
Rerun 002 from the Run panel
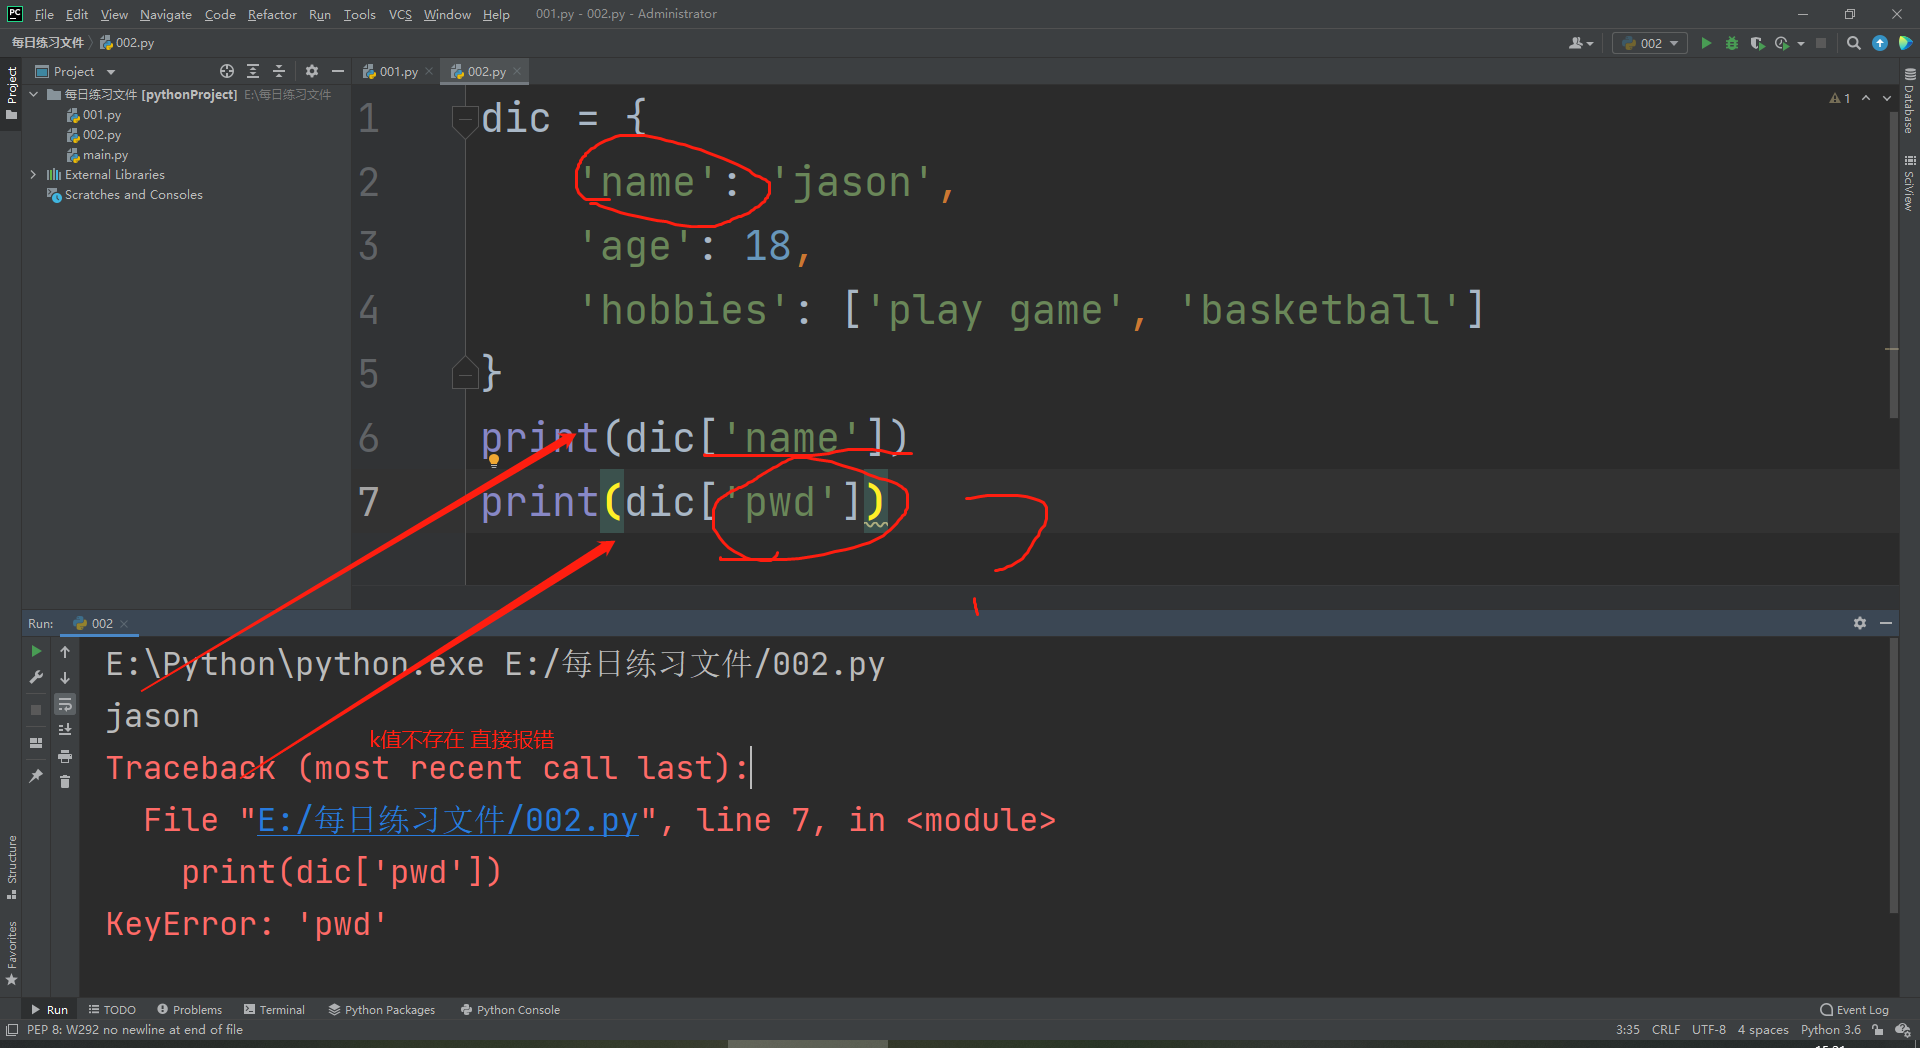click(36, 651)
